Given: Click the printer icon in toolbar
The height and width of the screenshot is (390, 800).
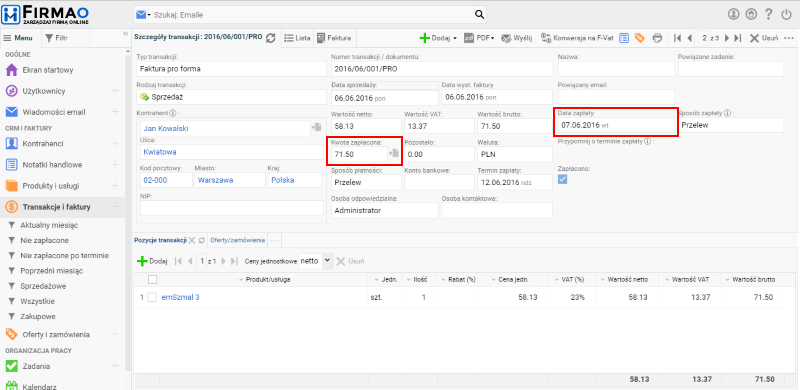Looking at the screenshot, I should tap(658, 38).
